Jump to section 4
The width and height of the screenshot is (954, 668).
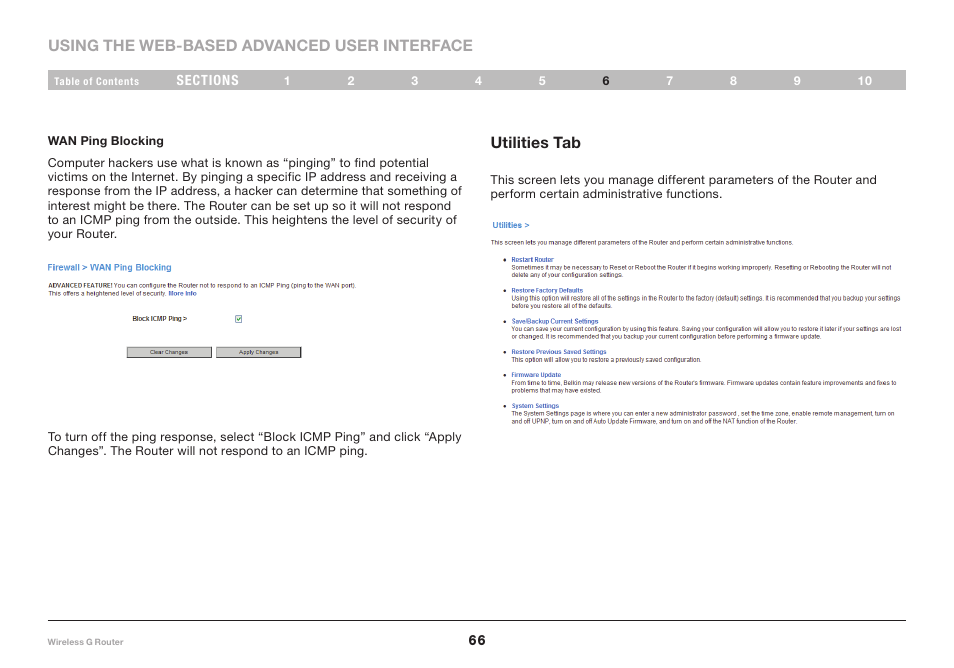click(478, 81)
